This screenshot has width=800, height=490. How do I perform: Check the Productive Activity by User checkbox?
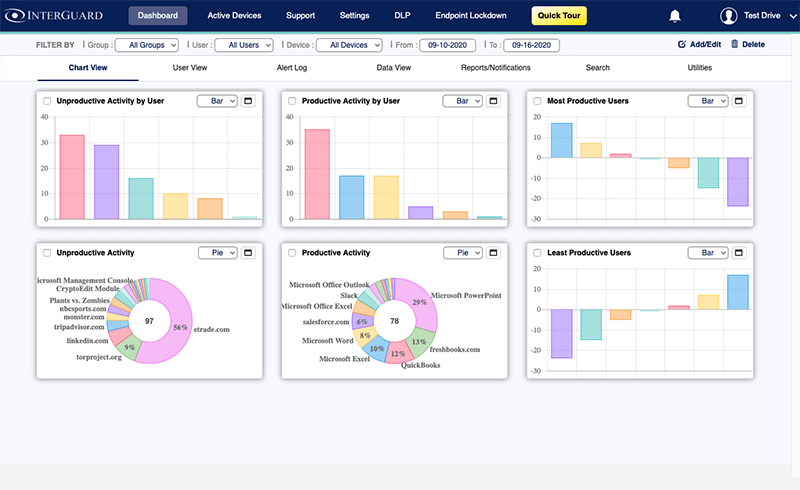pyautogui.click(x=292, y=101)
